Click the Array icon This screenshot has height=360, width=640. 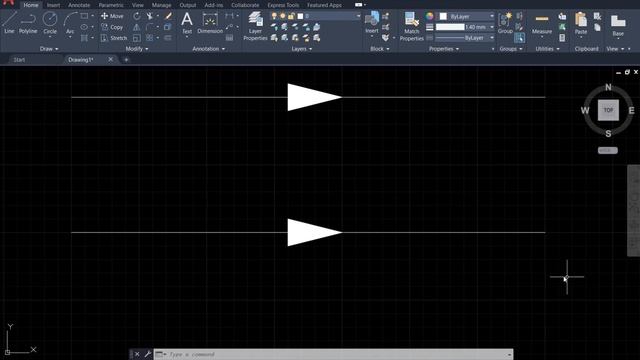click(150, 38)
